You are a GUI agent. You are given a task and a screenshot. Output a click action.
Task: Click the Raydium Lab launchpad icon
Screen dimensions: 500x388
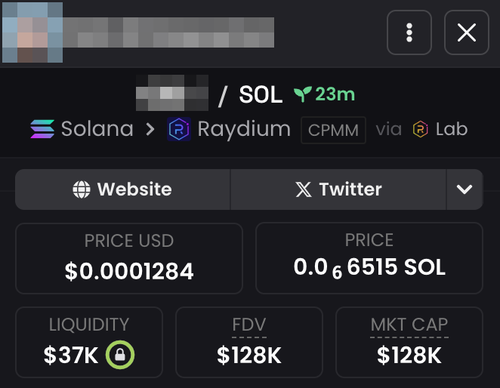pos(420,129)
